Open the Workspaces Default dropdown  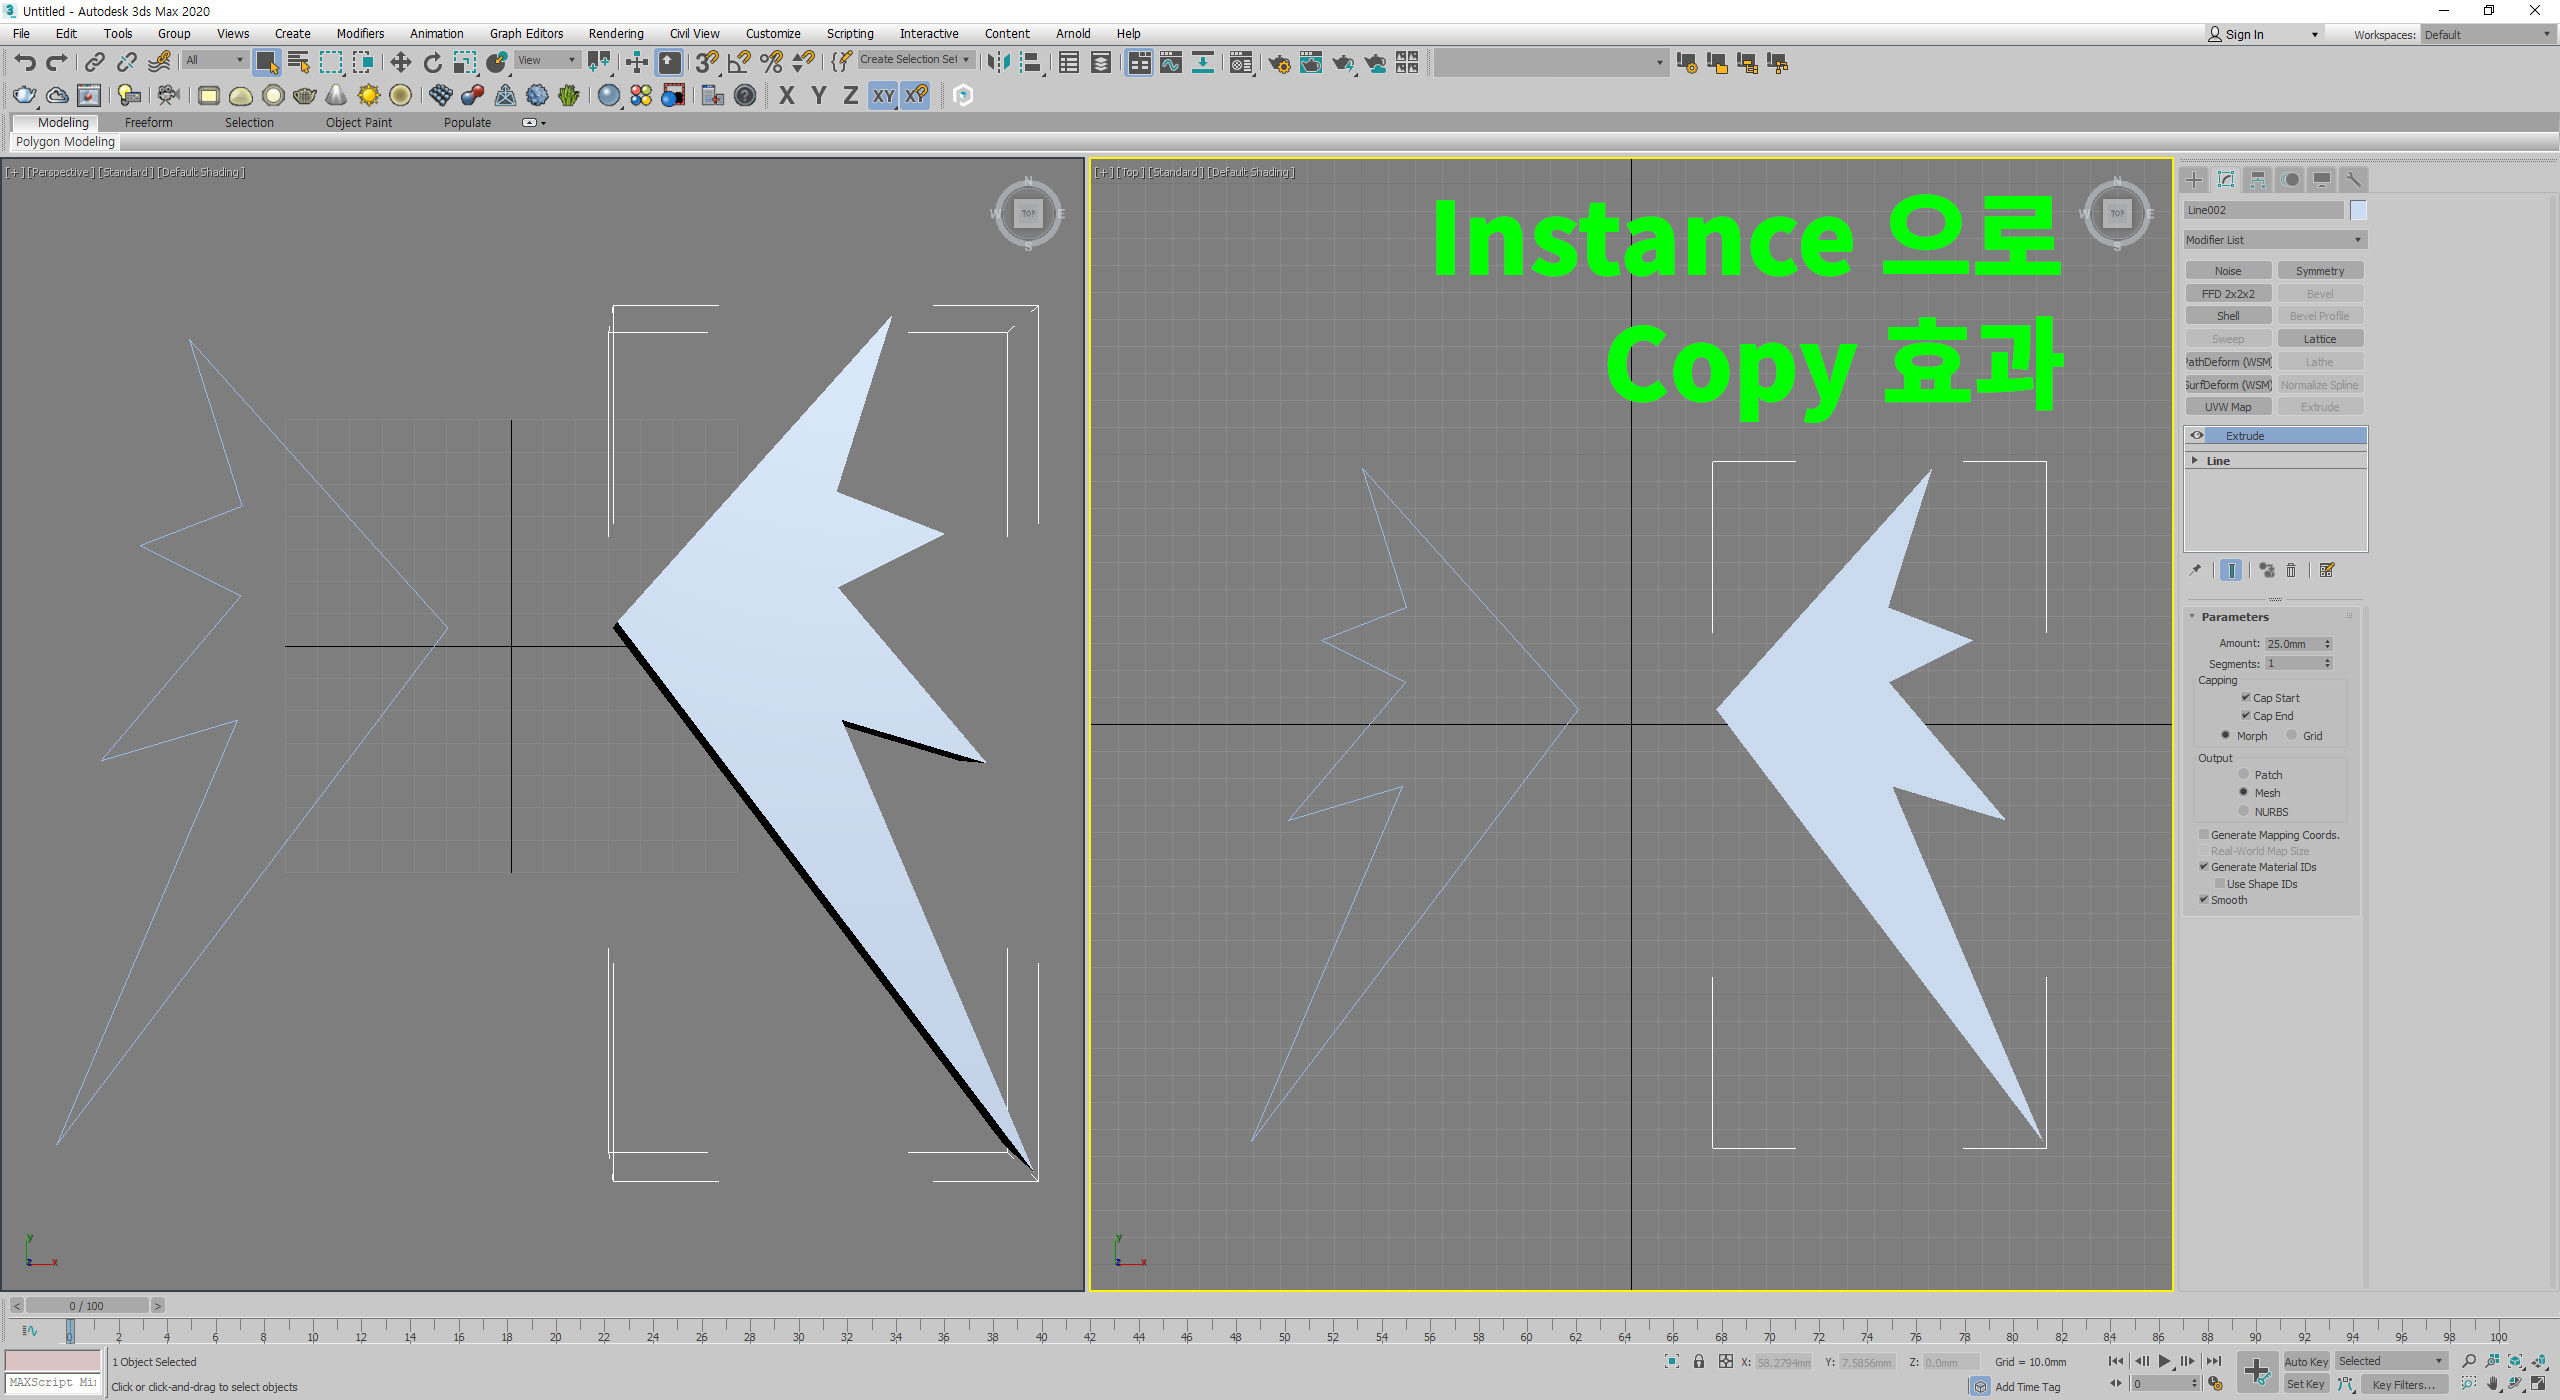(x=2486, y=35)
